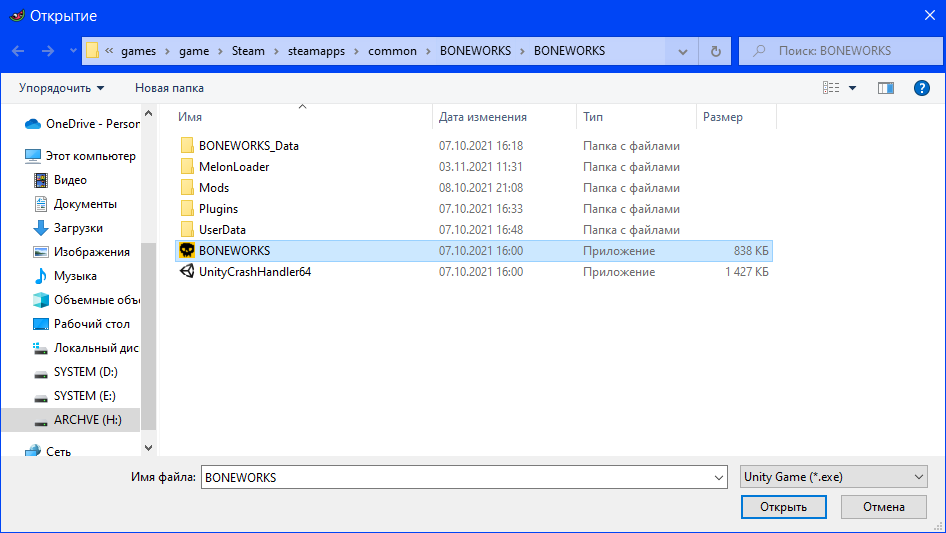946x533 pixels.
Task: Open the Упорядочить menu
Action: pyautogui.click(x=62, y=88)
